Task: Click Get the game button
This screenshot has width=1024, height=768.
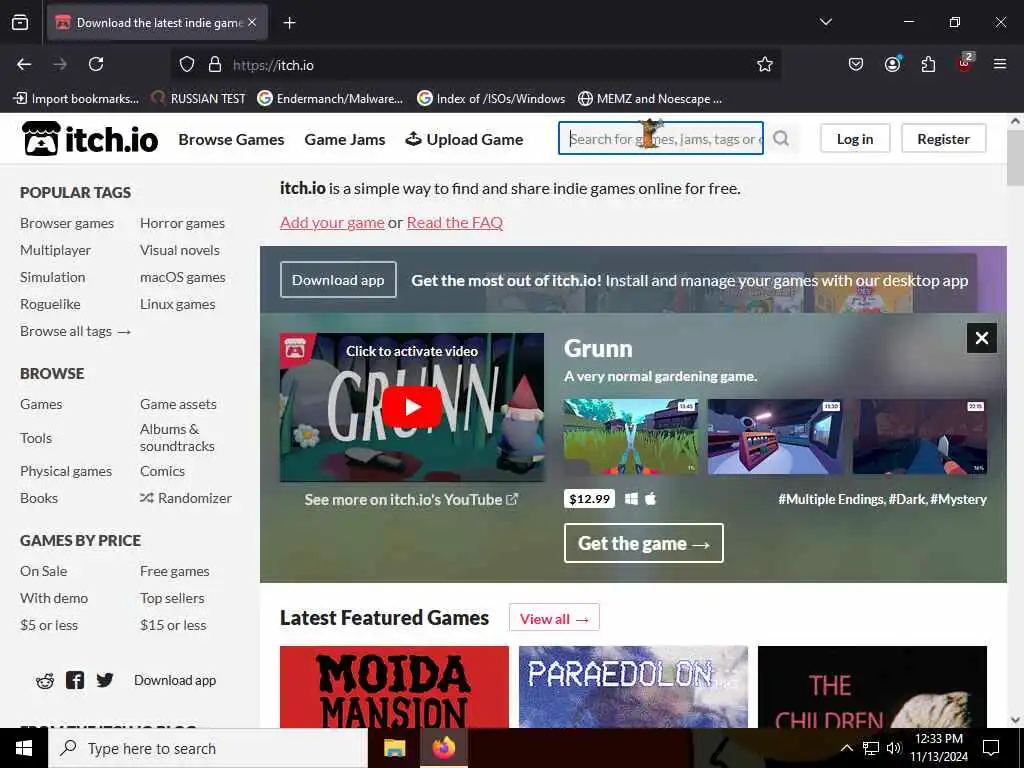Action: [x=644, y=543]
